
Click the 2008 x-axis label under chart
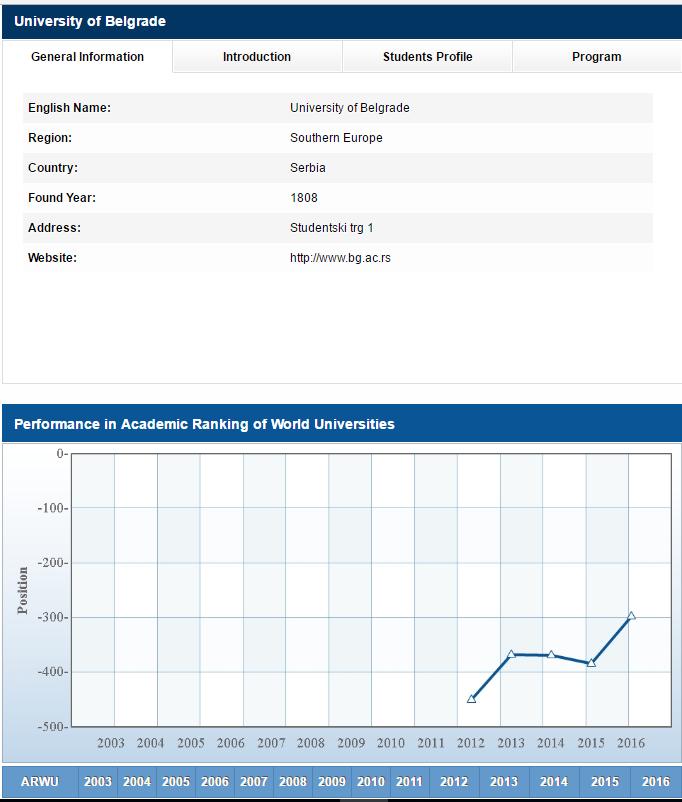point(311,743)
